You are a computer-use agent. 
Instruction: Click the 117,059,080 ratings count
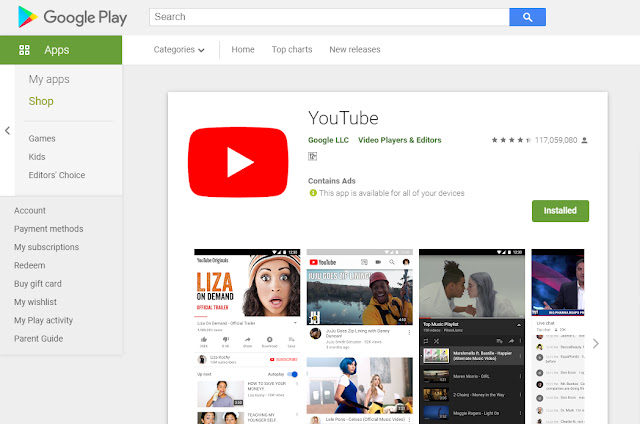(x=556, y=140)
